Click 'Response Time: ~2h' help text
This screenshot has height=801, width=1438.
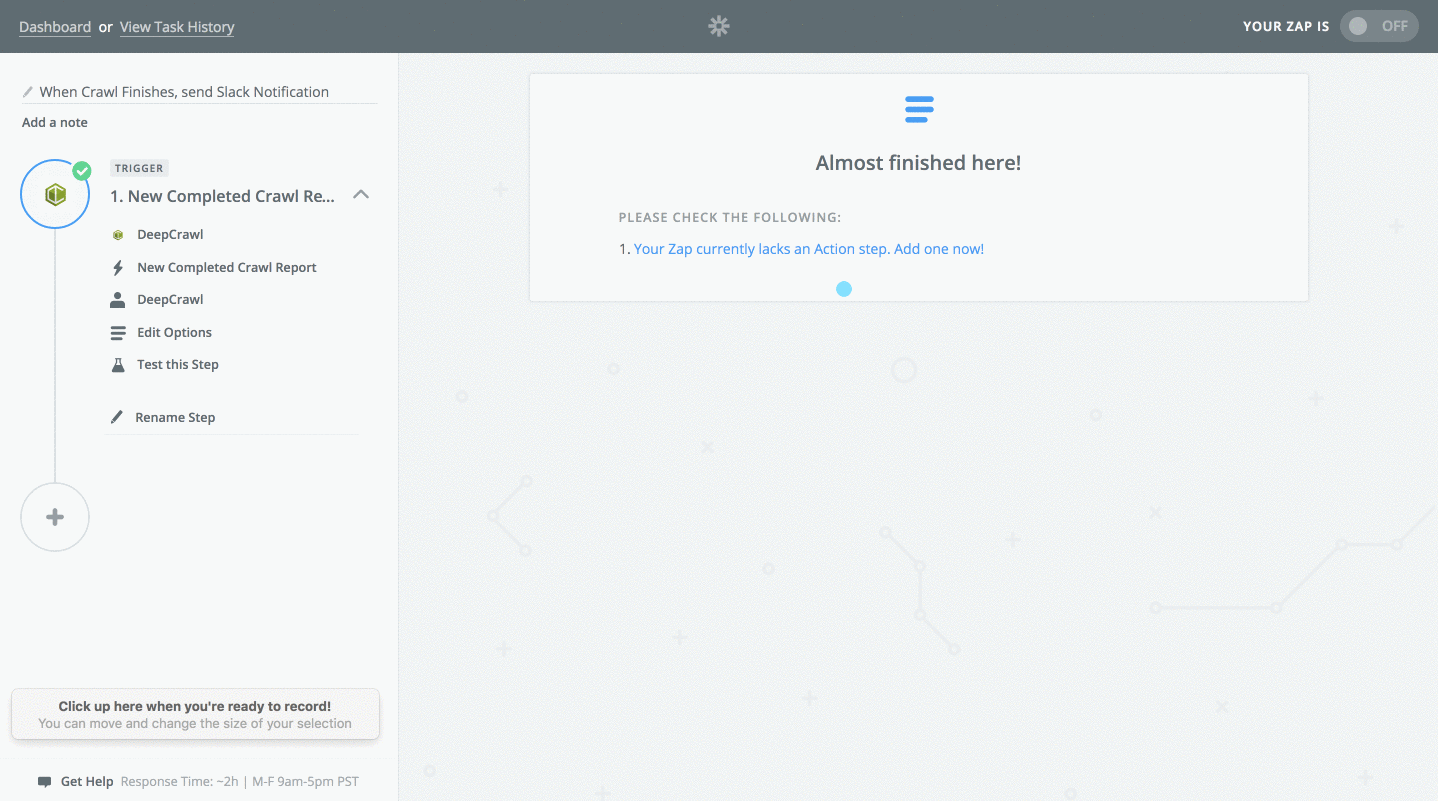click(180, 782)
